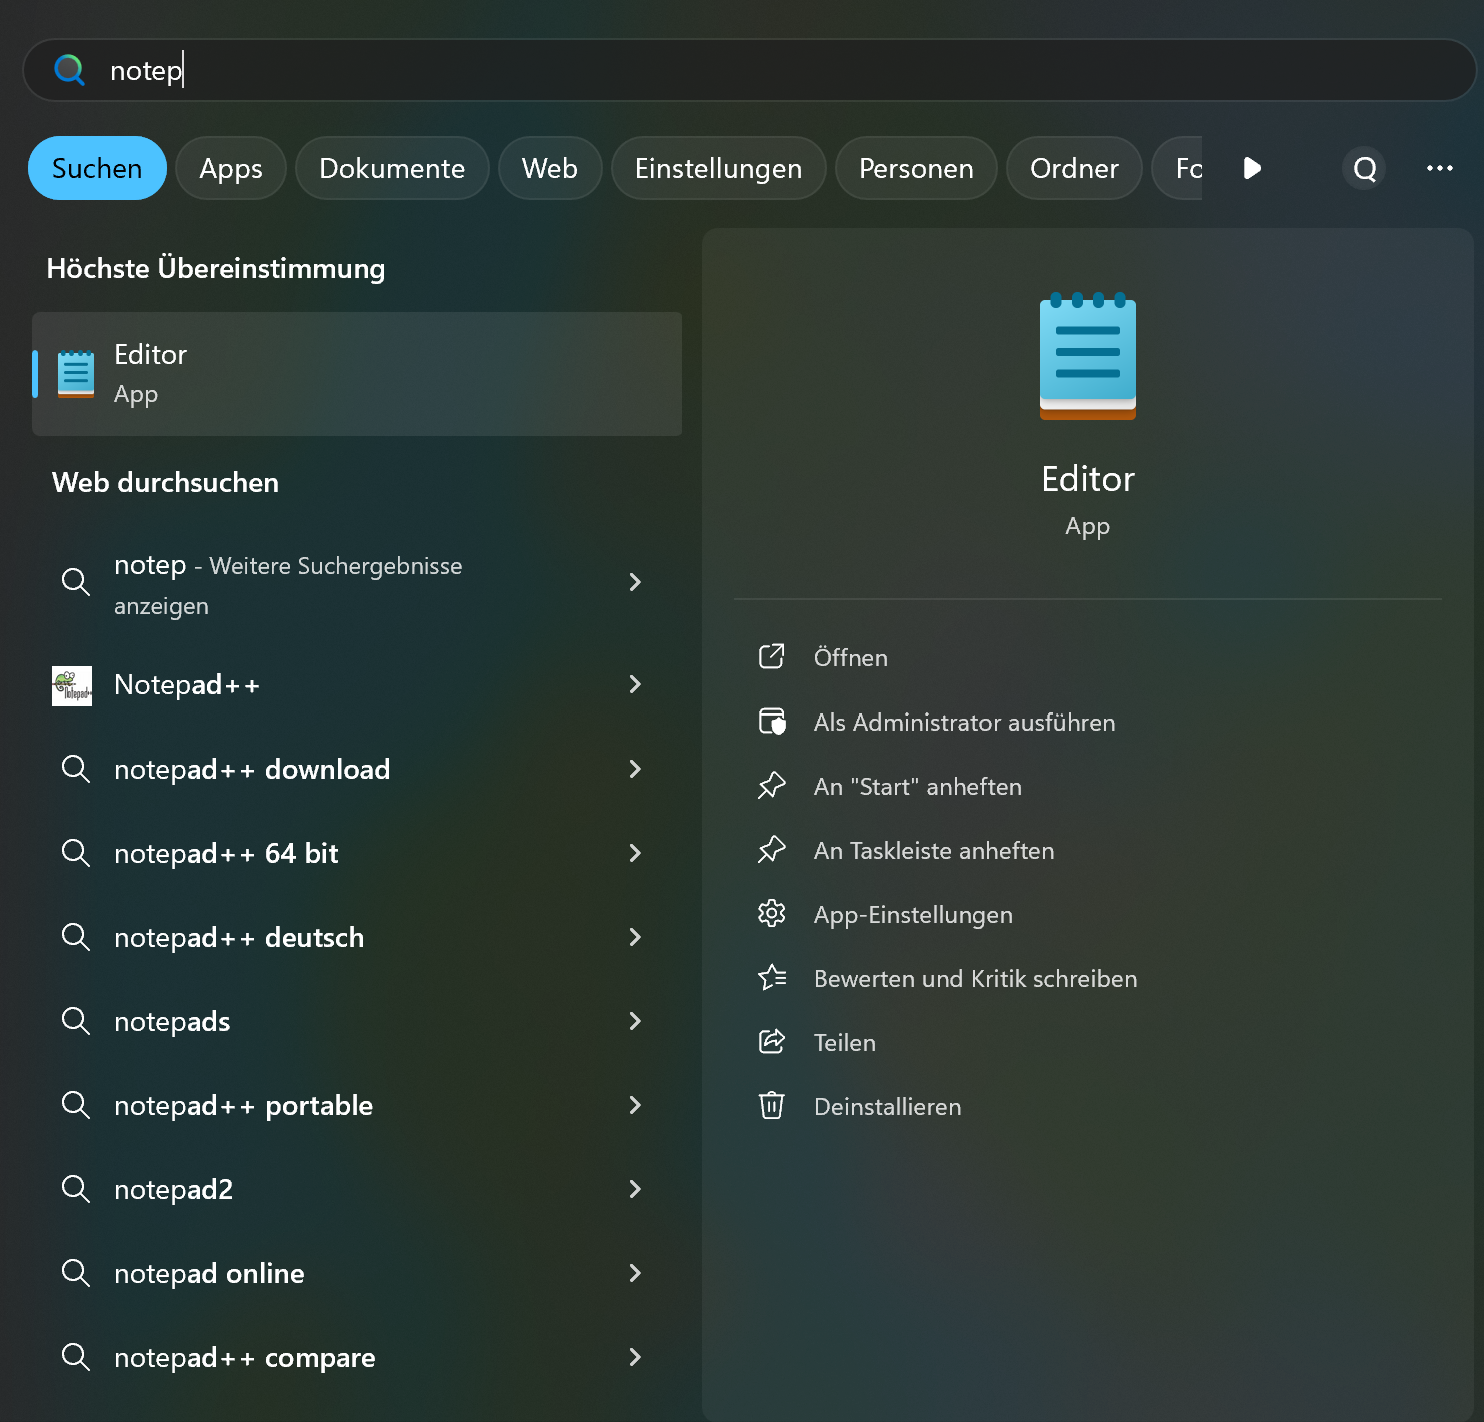
Task: Click the Editor title in preview pane
Action: pyautogui.click(x=1088, y=479)
